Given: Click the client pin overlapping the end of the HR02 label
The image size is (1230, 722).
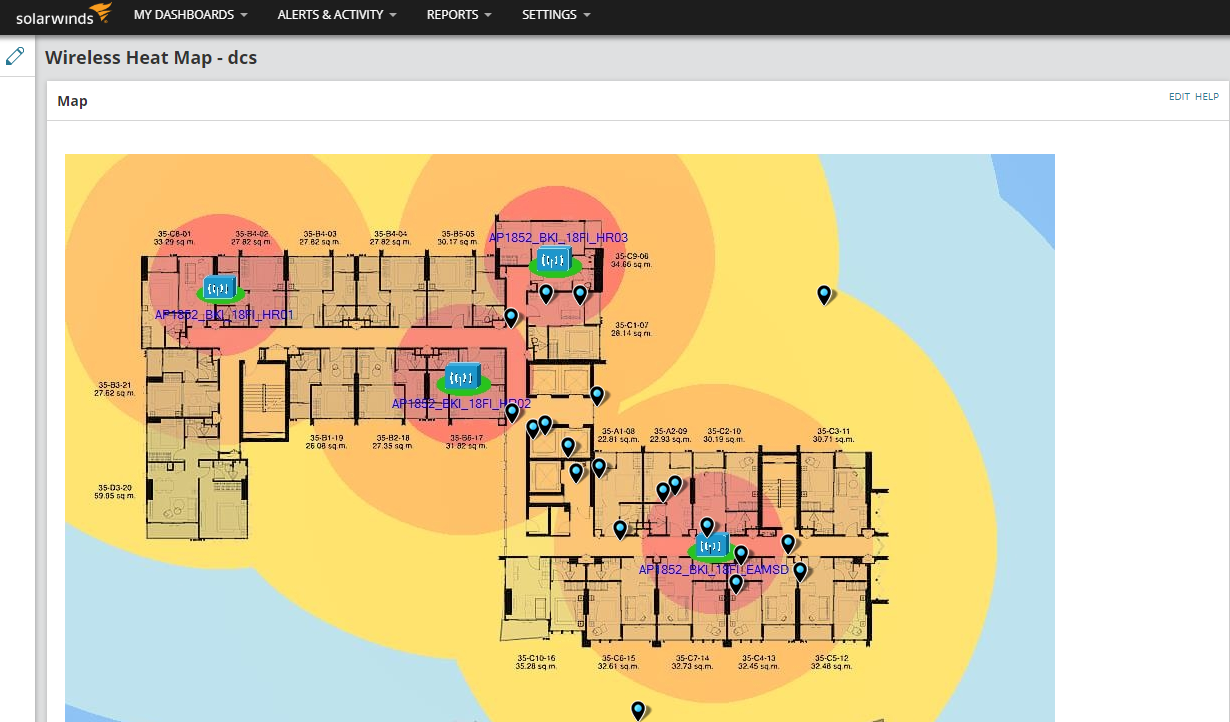Looking at the screenshot, I should [512, 411].
